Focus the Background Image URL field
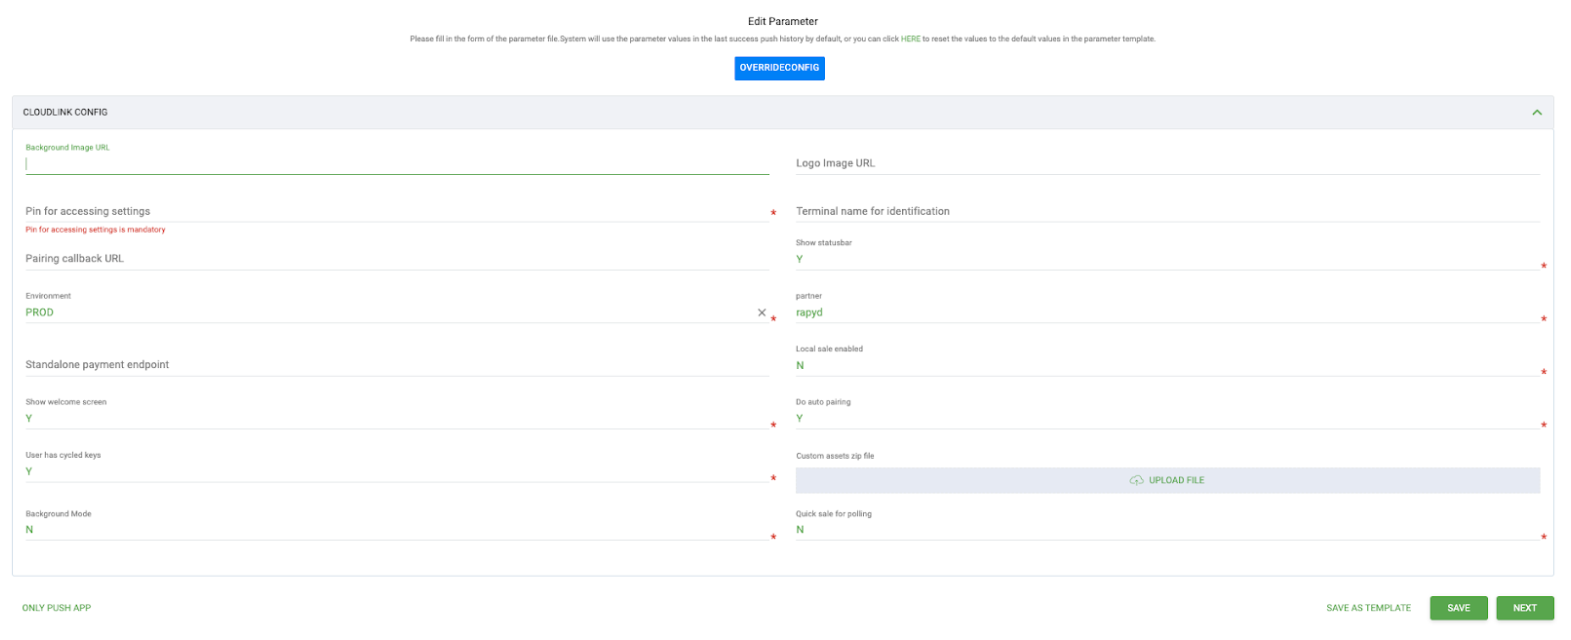This screenshot has width=1571, height=640. point(396,163)
